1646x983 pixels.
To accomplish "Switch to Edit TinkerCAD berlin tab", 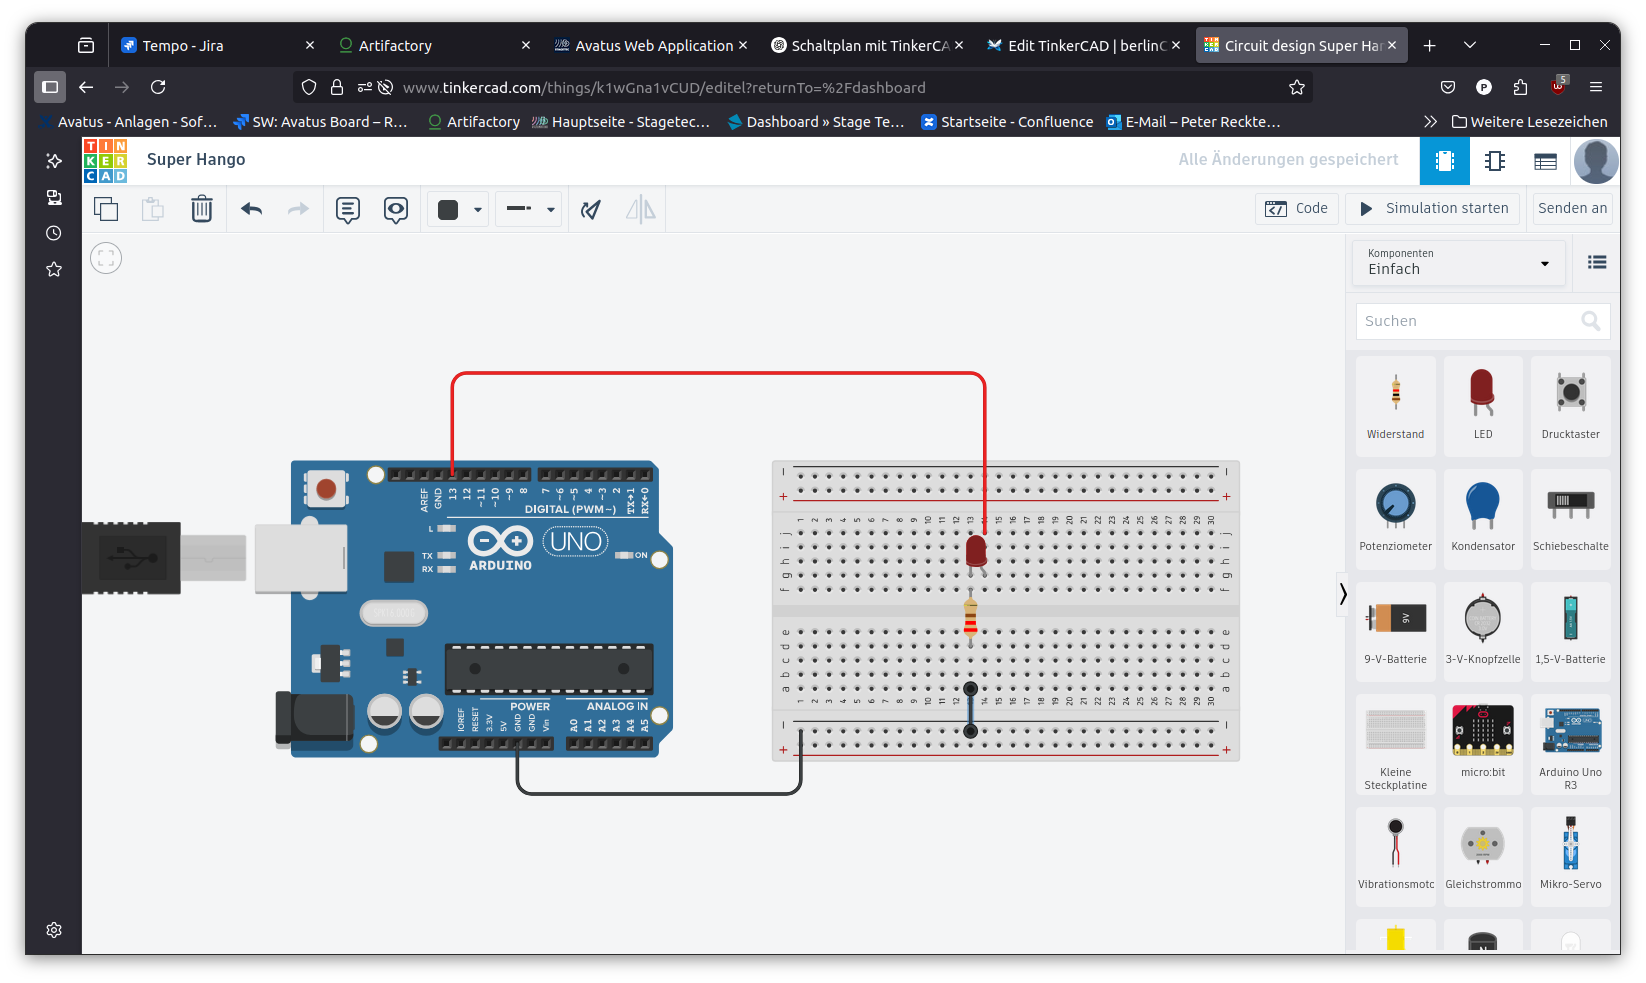I will coord(1084,46).
